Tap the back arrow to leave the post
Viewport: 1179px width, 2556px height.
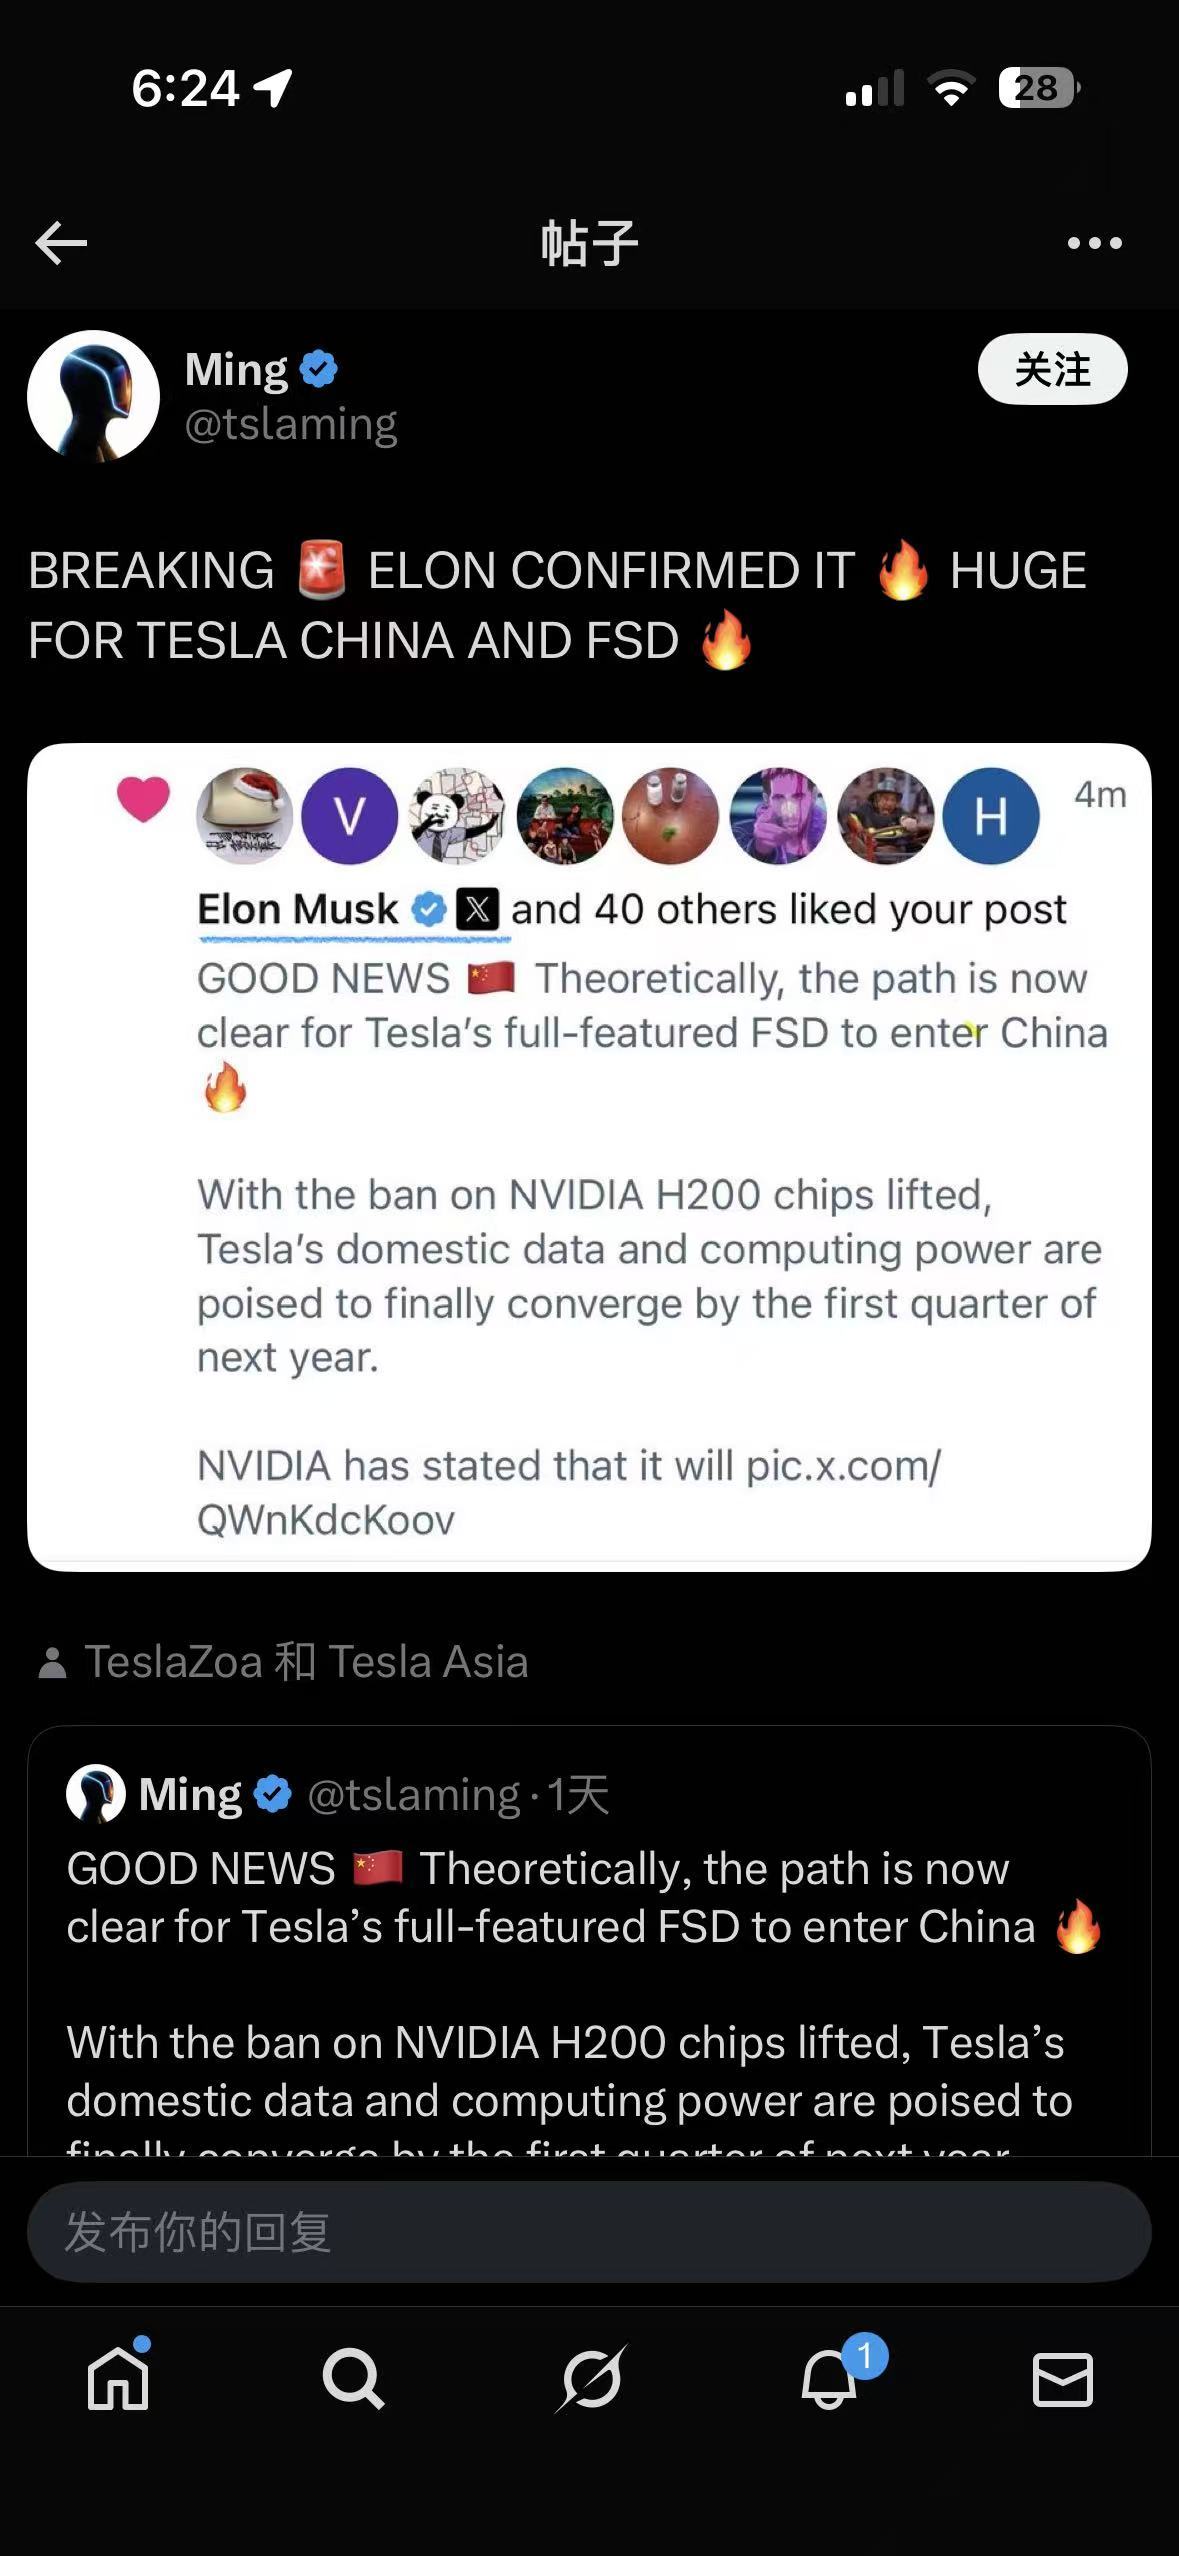[62, 240]
